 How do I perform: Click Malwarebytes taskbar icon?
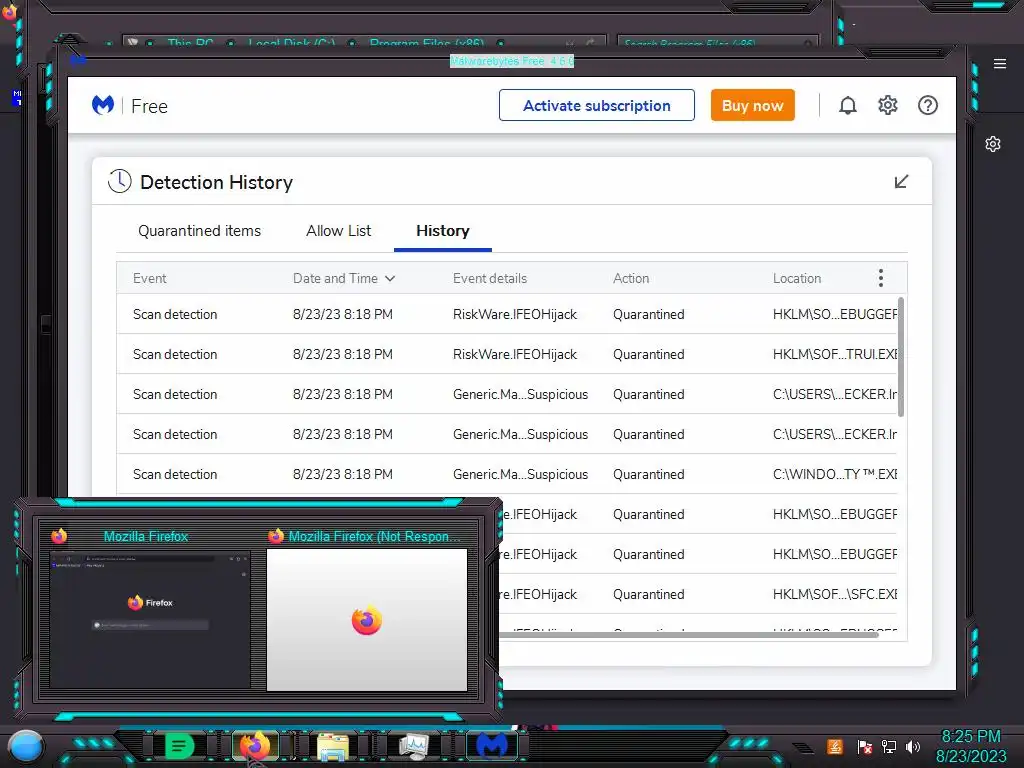click(x=492, y=746)
